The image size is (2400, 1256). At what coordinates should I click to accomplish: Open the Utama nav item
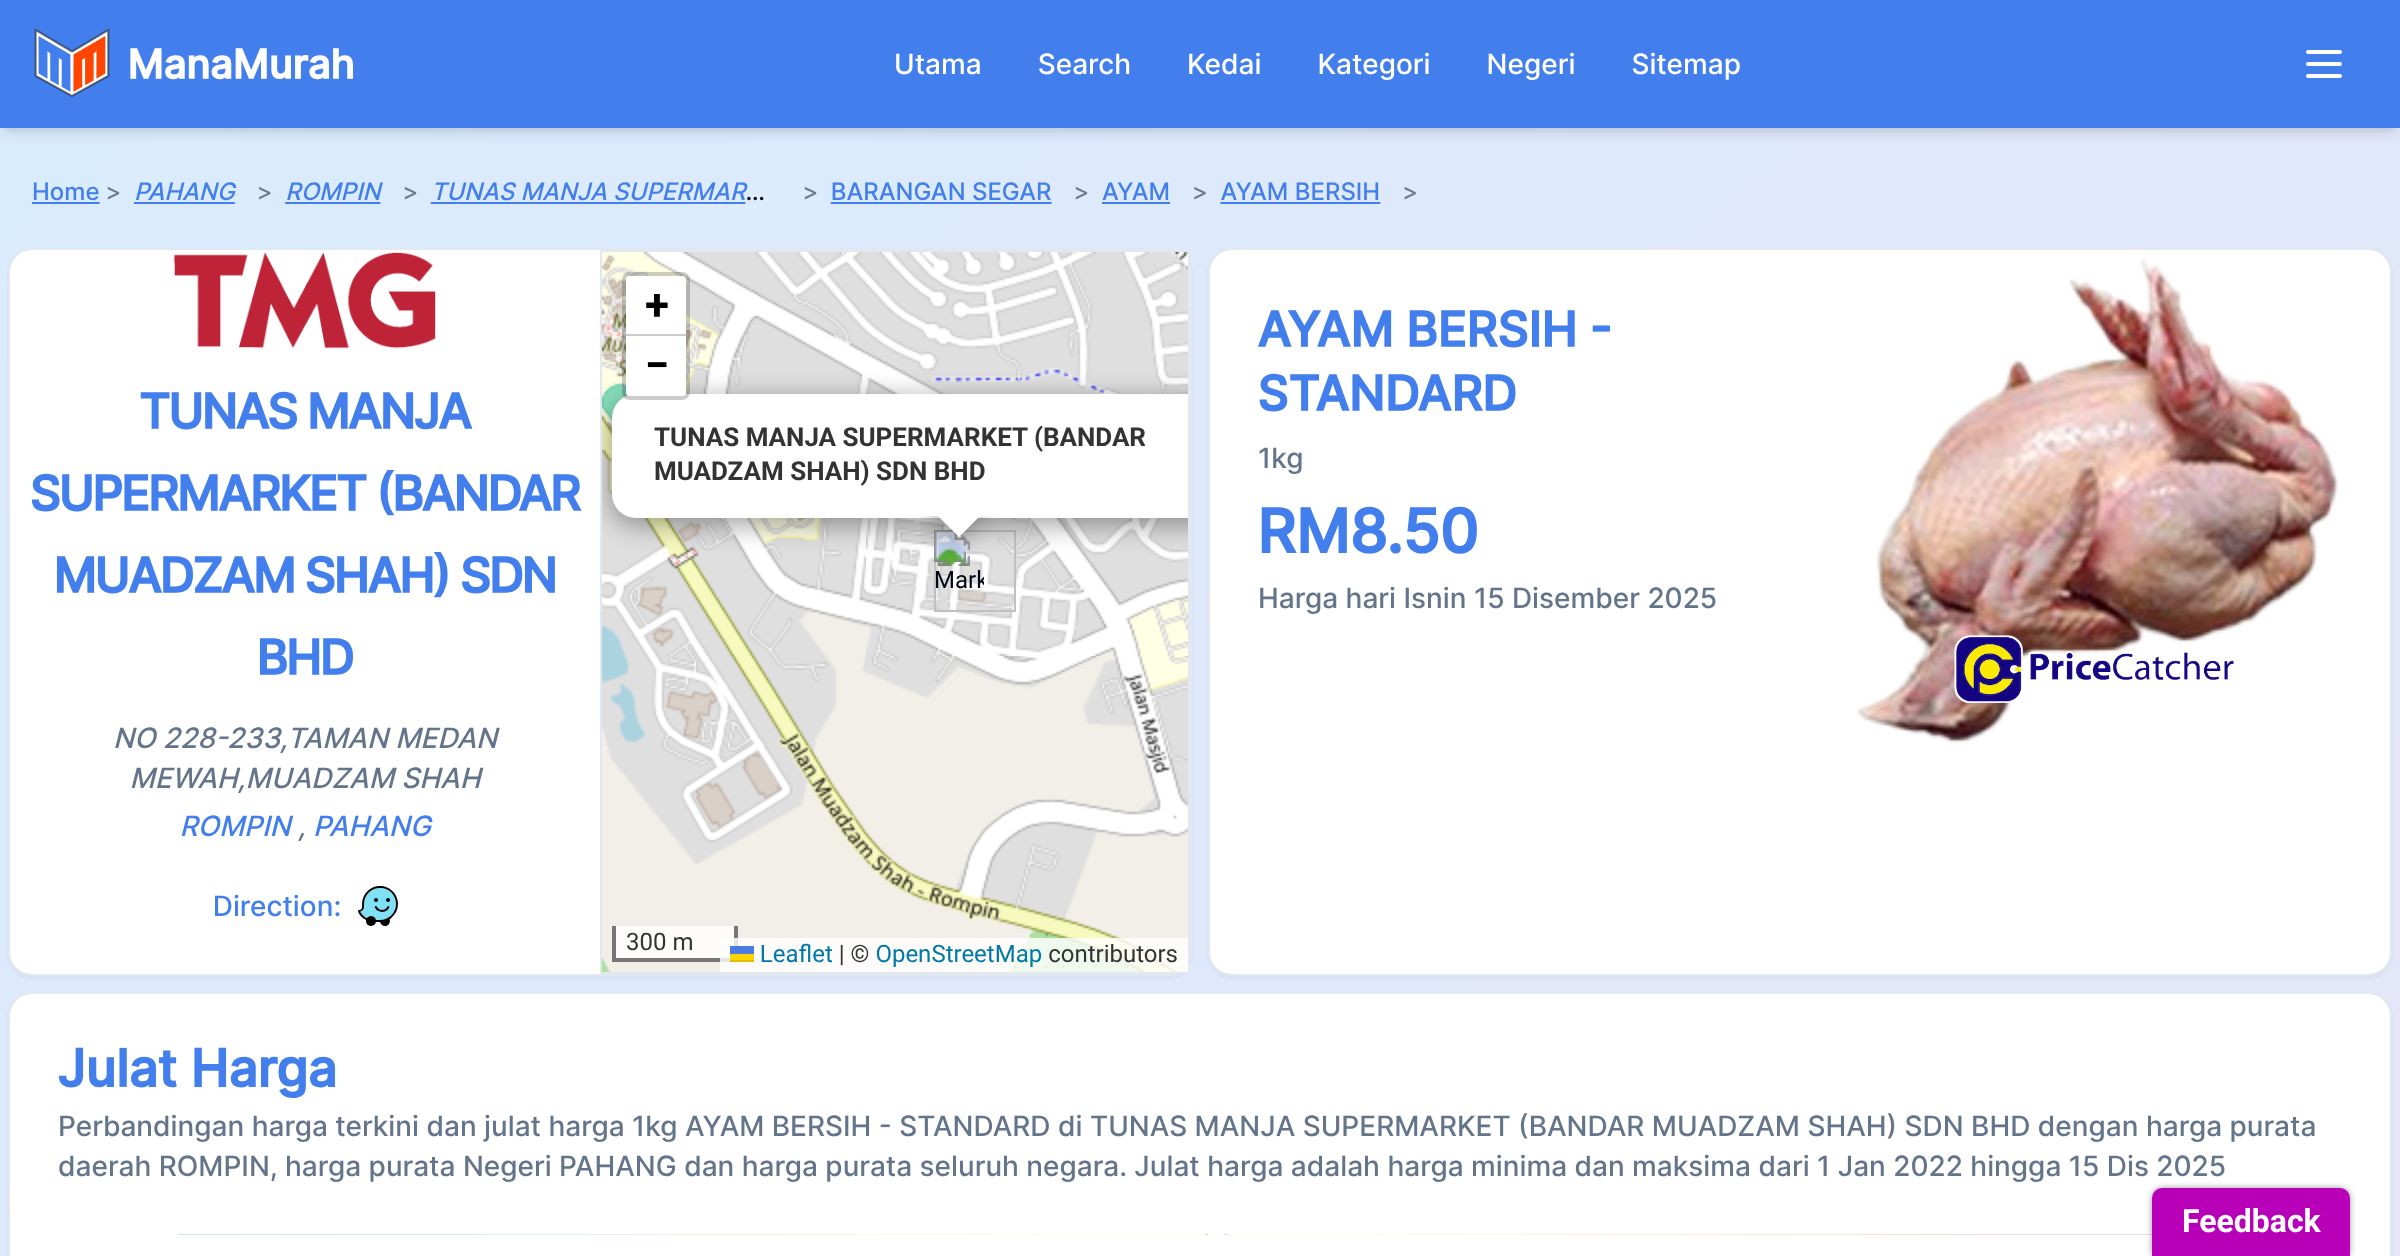937,64
